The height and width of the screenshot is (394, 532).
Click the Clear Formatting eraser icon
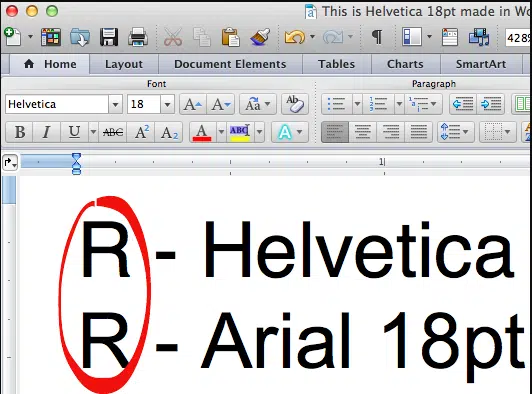point(294,104)
